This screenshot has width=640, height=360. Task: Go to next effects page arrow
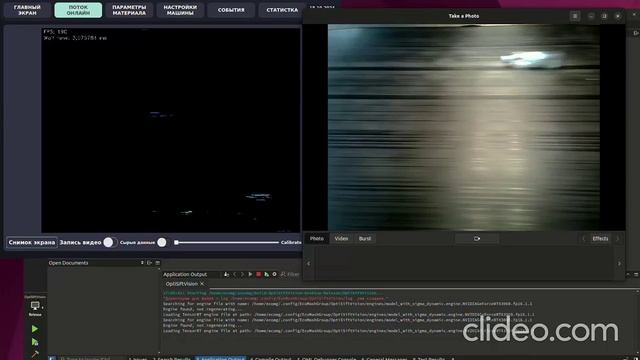617,238
